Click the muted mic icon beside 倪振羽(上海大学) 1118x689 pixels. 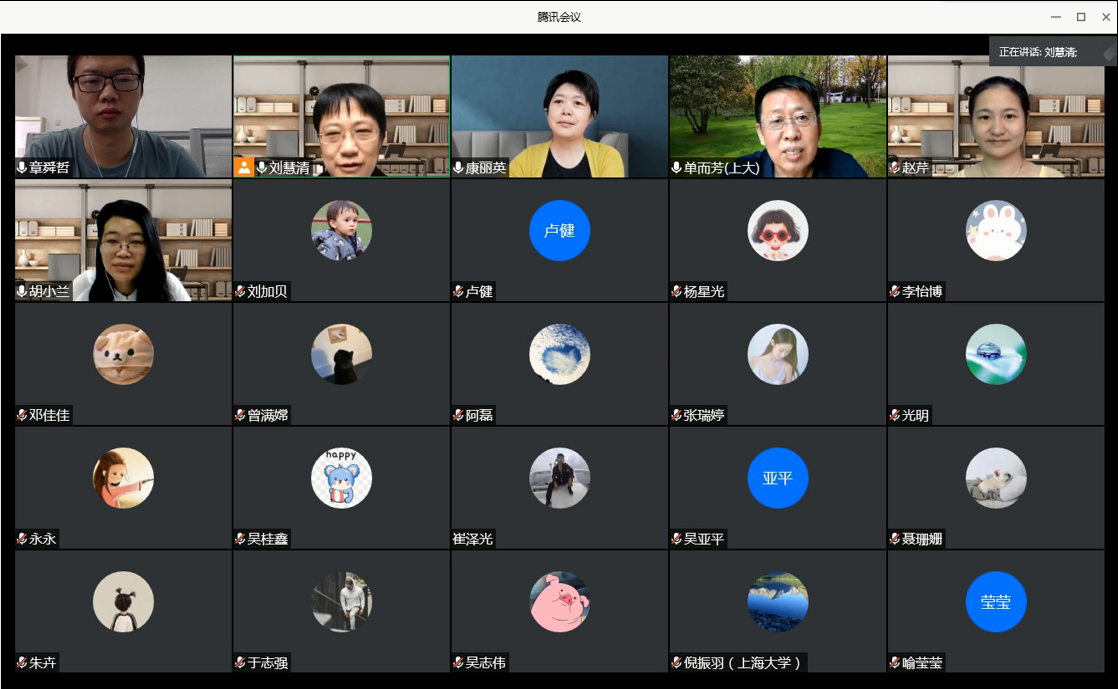tap(677, 663)
